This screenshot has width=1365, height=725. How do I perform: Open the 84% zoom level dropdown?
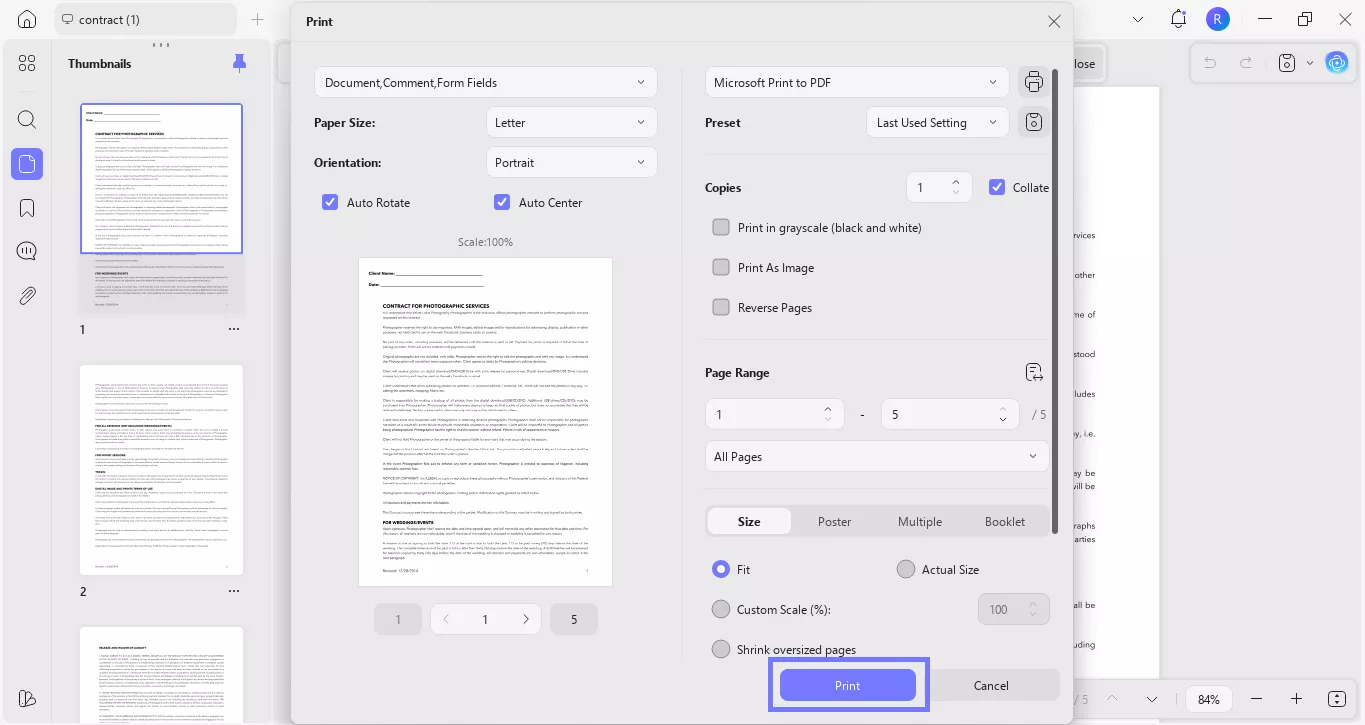[x=1208, y=699]
